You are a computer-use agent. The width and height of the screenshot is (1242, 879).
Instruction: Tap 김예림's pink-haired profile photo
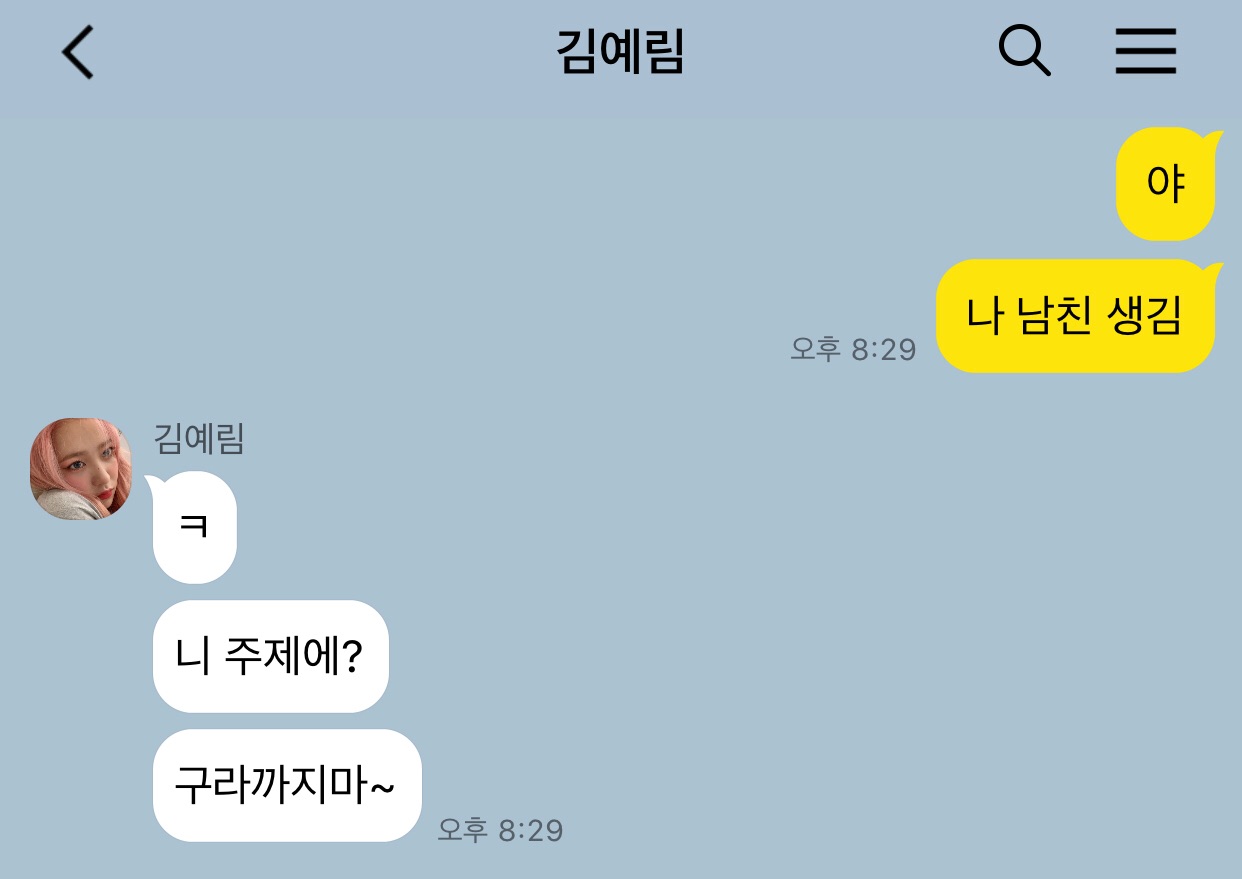[81, 469]
